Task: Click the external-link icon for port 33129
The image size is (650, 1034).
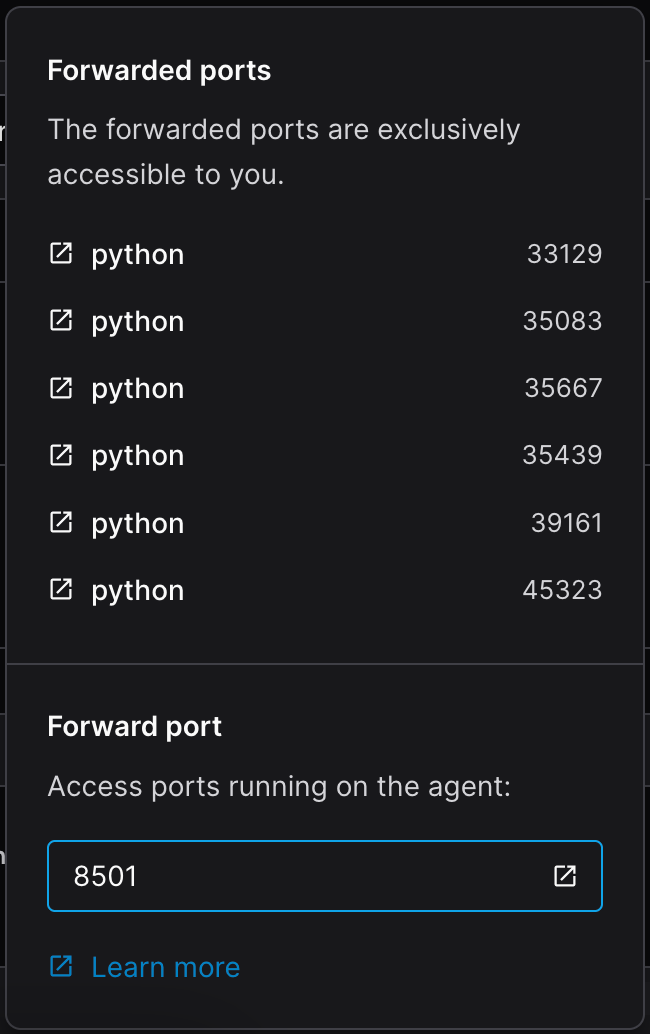Action: pyautogui.click(x=61, y=254)
